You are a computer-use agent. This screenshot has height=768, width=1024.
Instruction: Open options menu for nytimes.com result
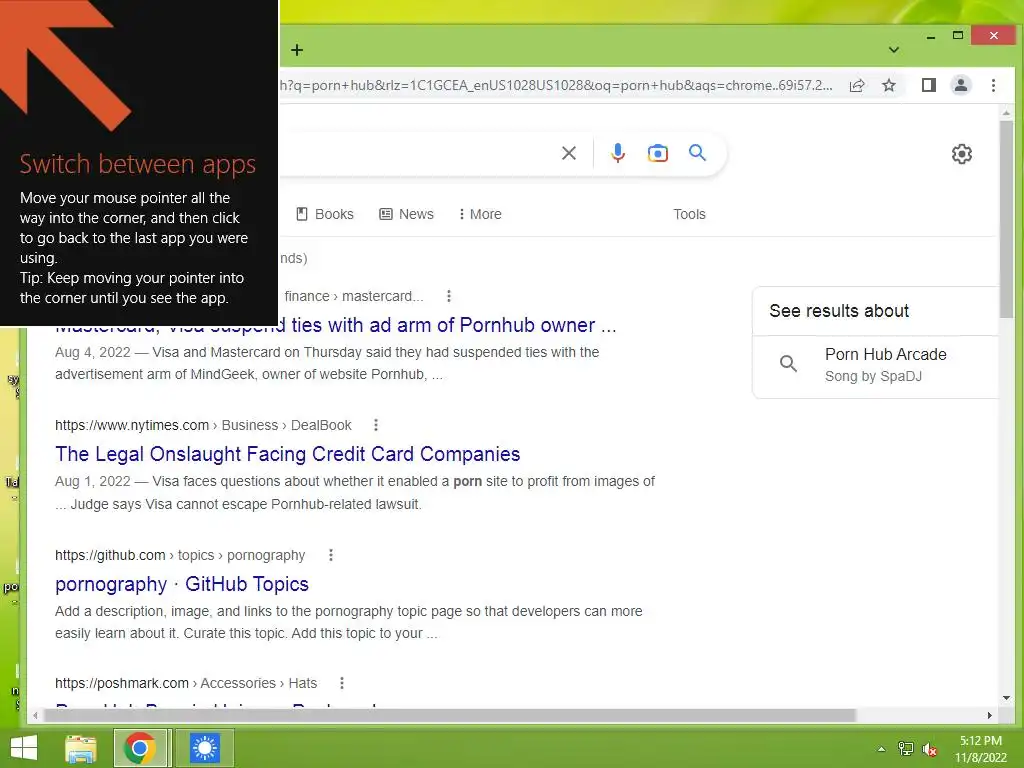click(376, 425)
